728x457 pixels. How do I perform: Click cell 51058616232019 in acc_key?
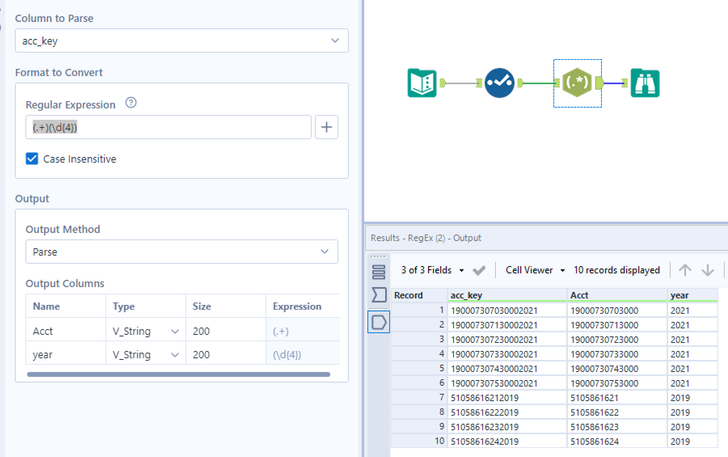pyautogui.click(x=507, y=427)
